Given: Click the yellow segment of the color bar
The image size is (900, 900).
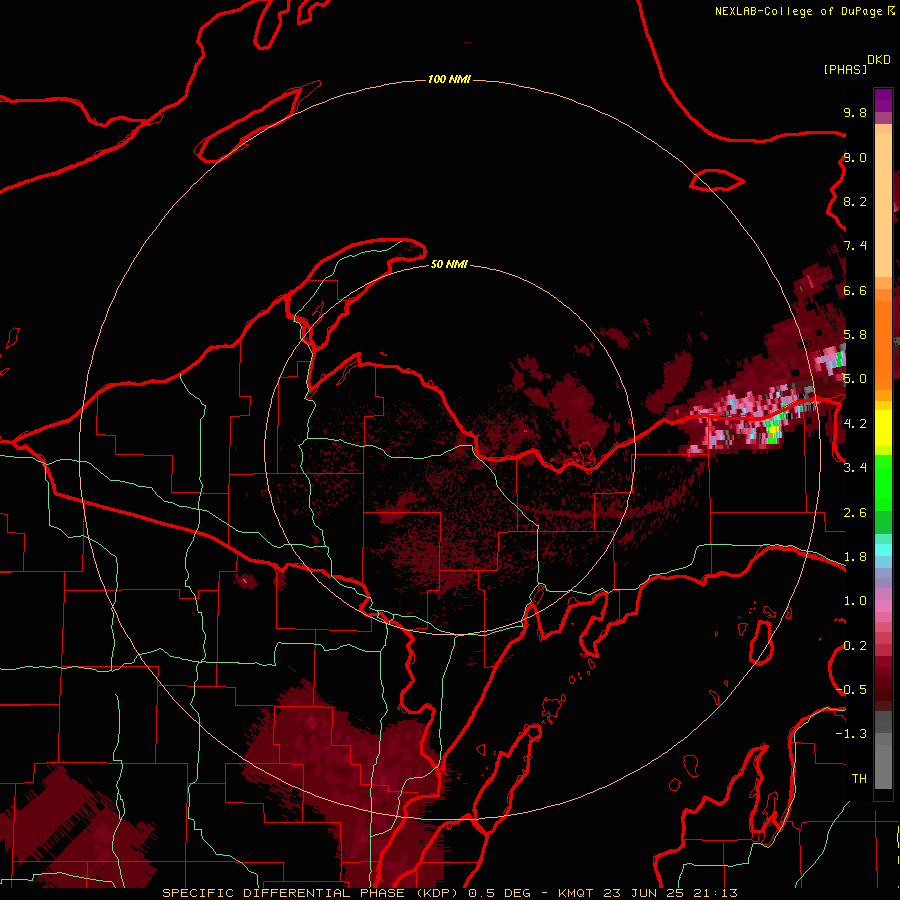Looking at the screenshot, I should point(883,428).
